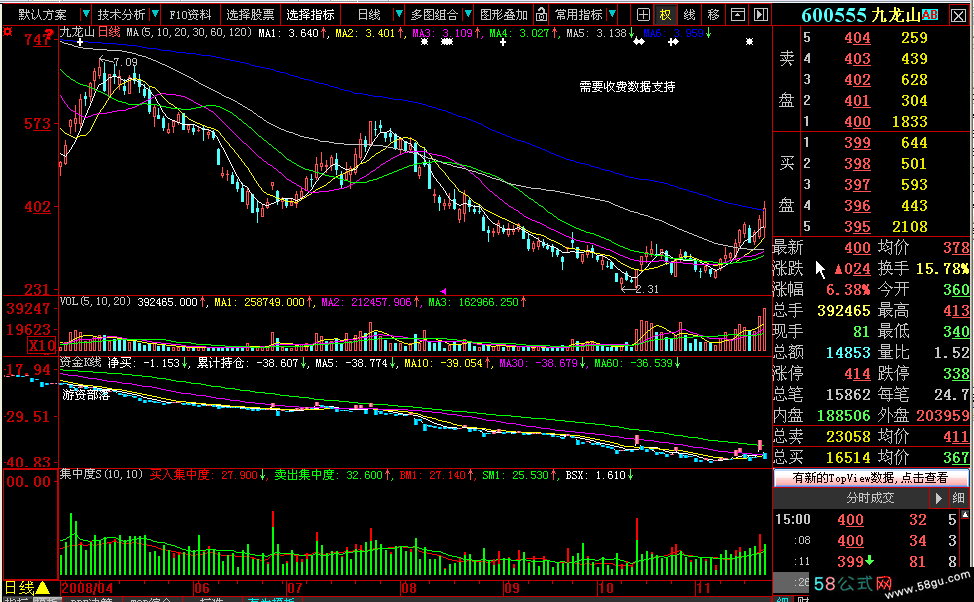
Task: Click the 常用指标 button
Action: [x=578, y=14]
